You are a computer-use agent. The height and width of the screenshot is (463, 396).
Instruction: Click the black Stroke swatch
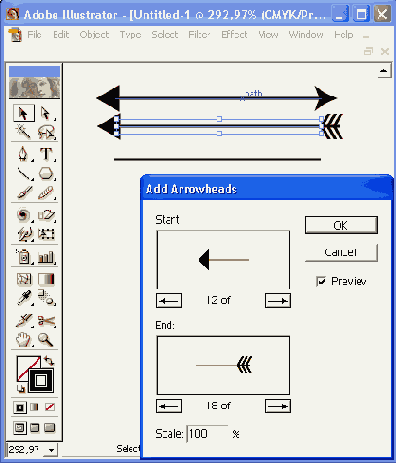pyautogui.click(x=41, y=380)
